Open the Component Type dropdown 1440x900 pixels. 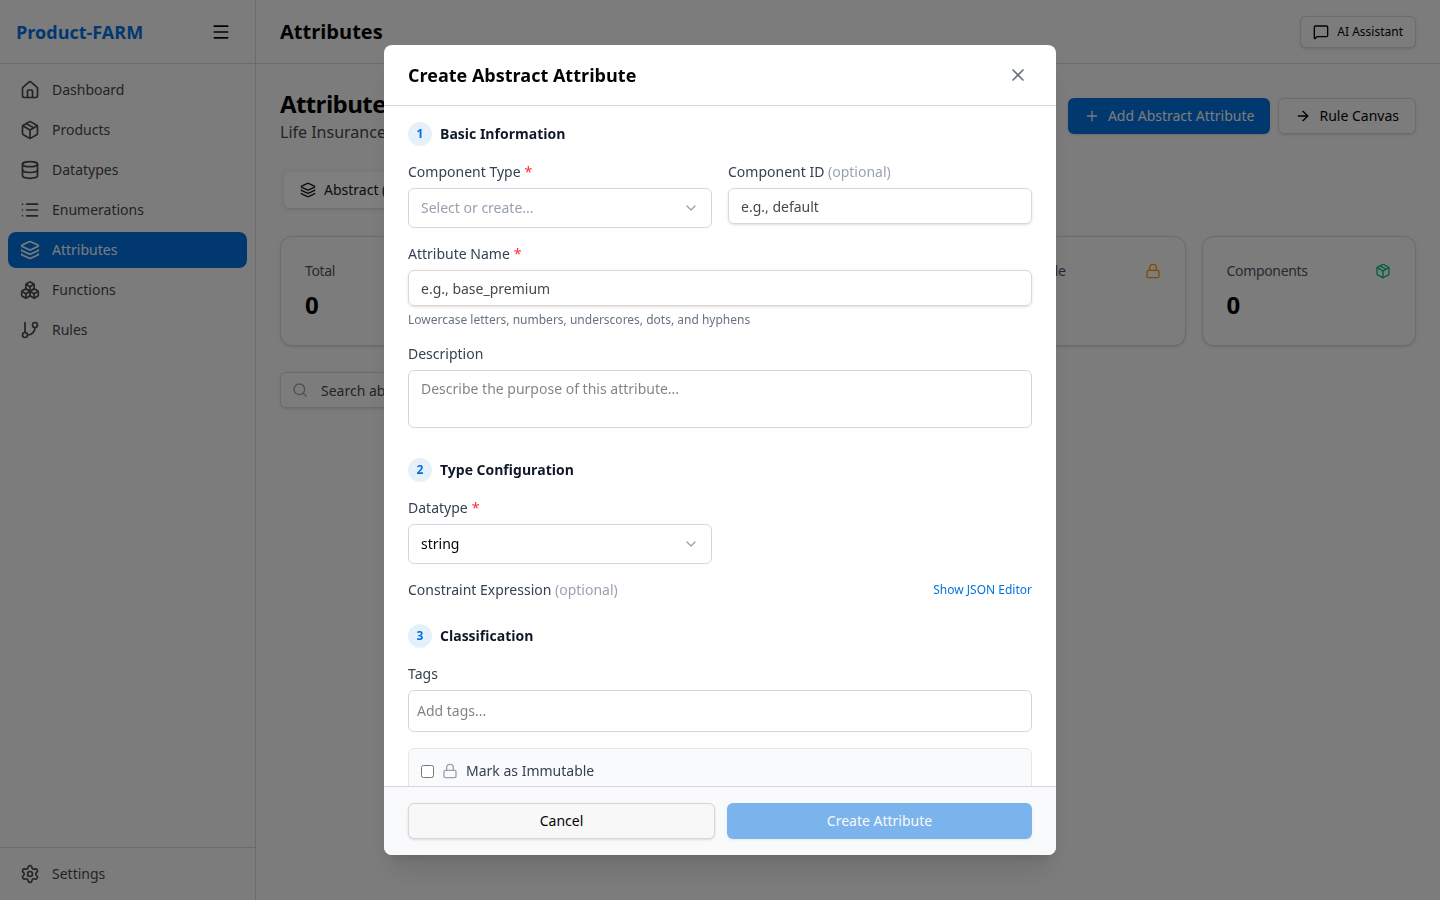pos(559,207)
